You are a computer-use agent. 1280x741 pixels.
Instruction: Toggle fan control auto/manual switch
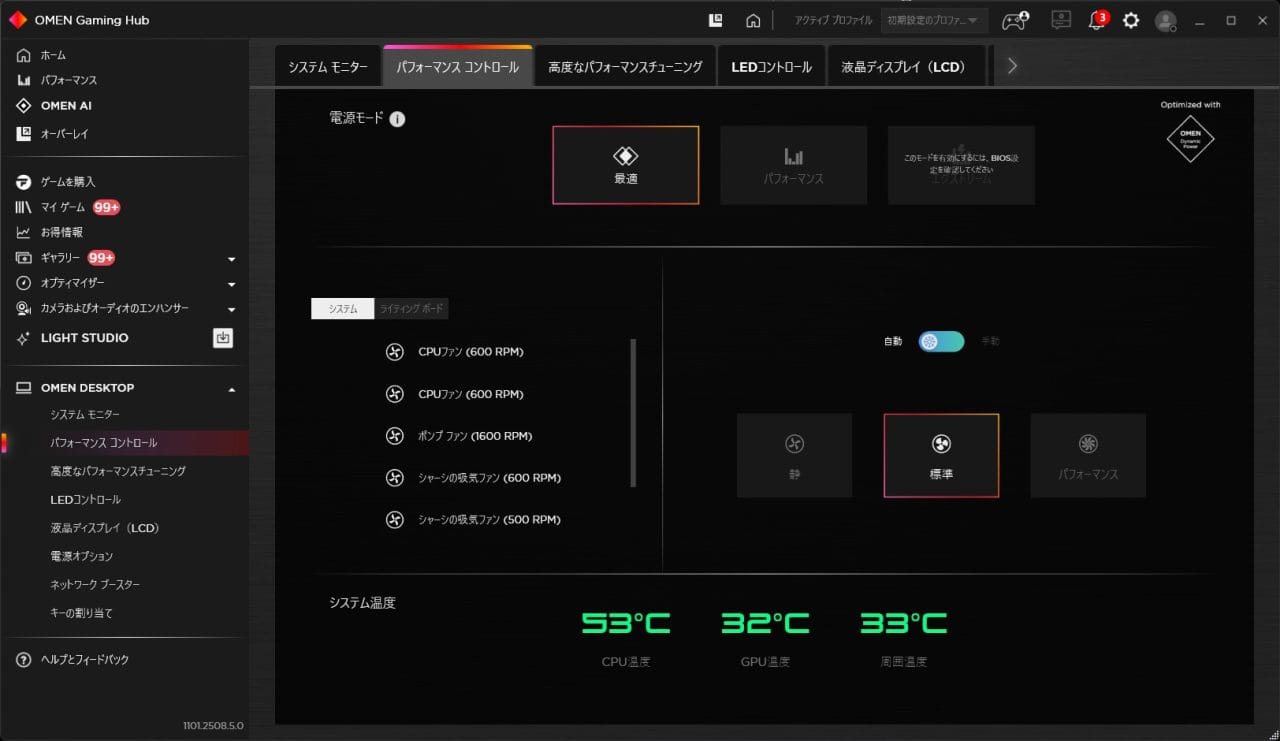point(941,342)
